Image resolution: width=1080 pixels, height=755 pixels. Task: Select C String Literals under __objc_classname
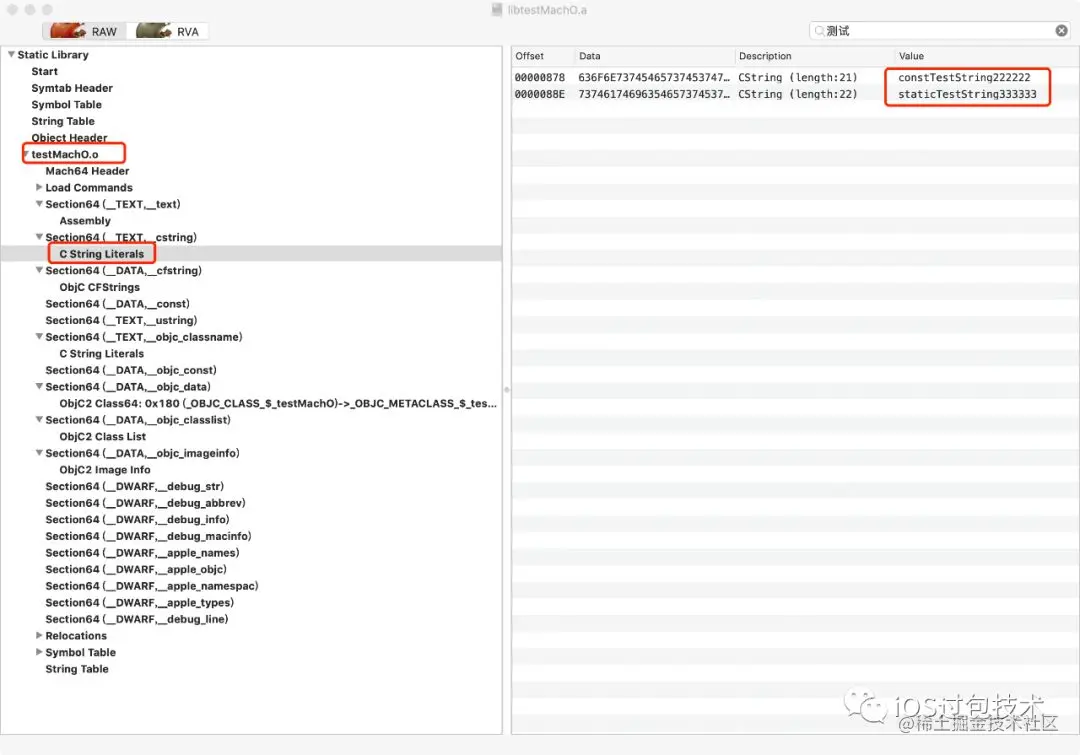coord(101,353)
